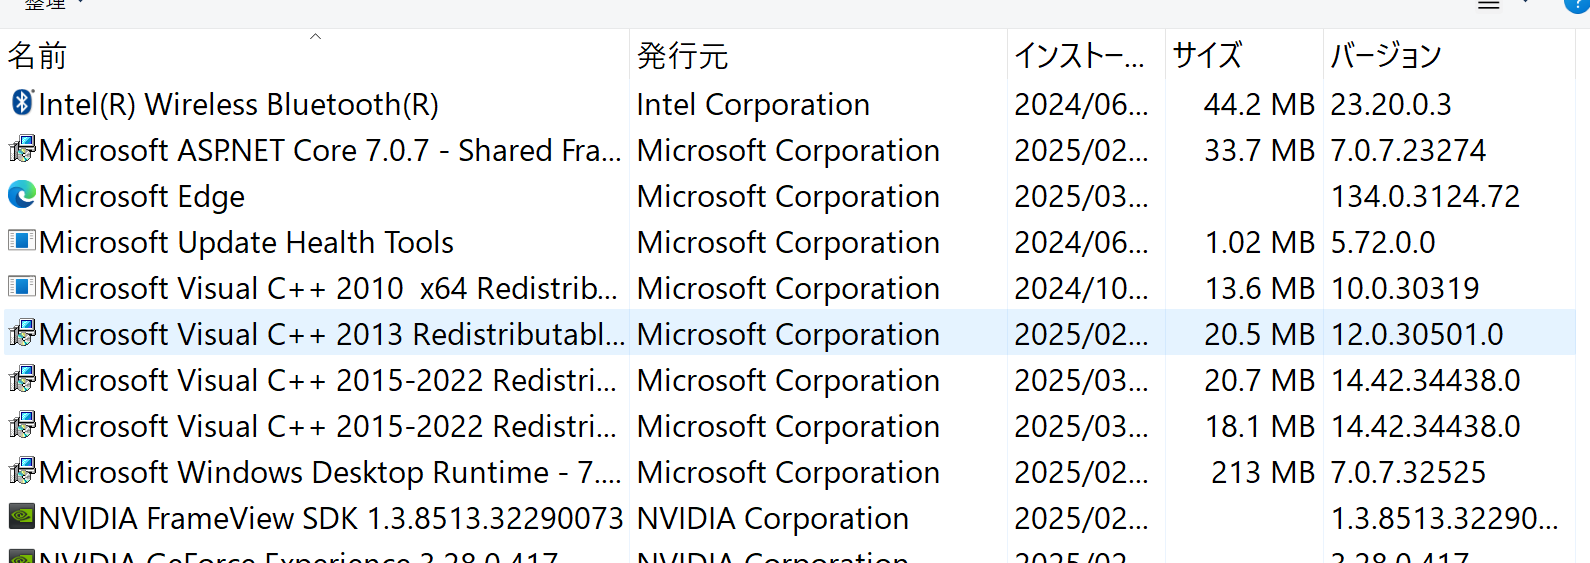The image size is (1590, 563).
Task: Click Microsoft Corporation in the Microsoft Edge row
Action: pyautogui.click(x=788, y=197)
